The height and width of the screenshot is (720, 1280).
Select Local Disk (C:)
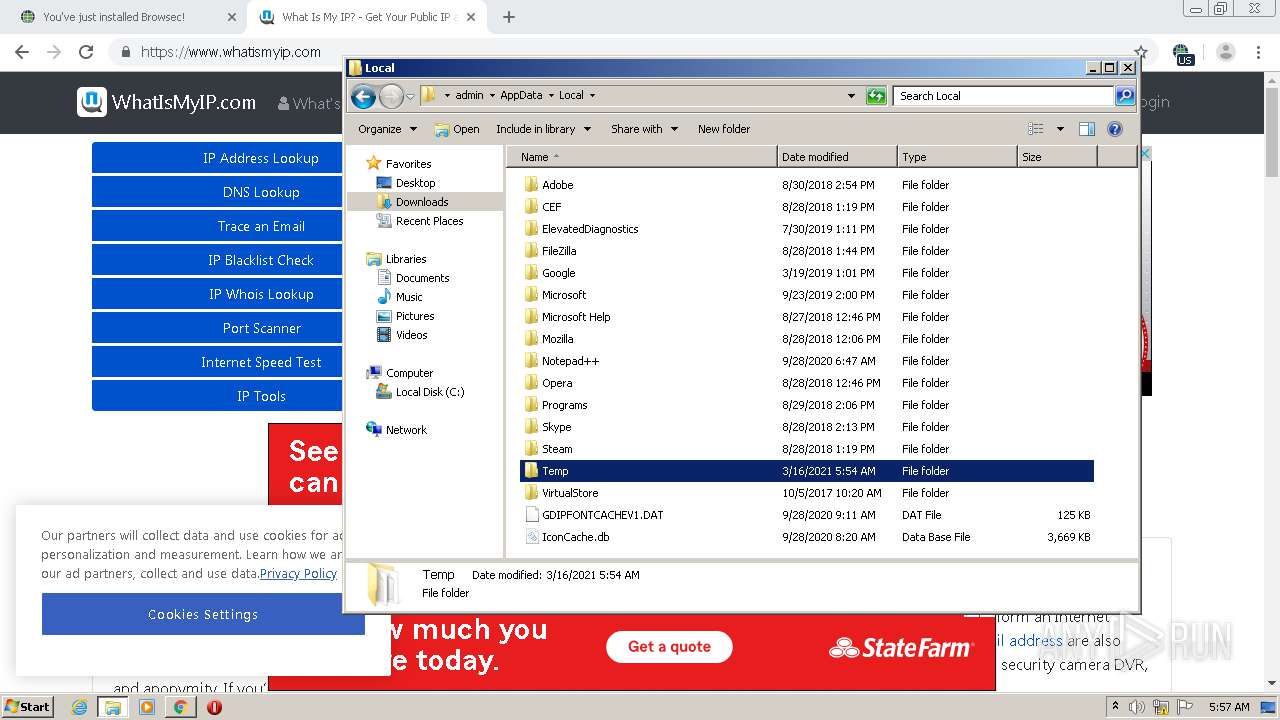[x=430, y=392]
